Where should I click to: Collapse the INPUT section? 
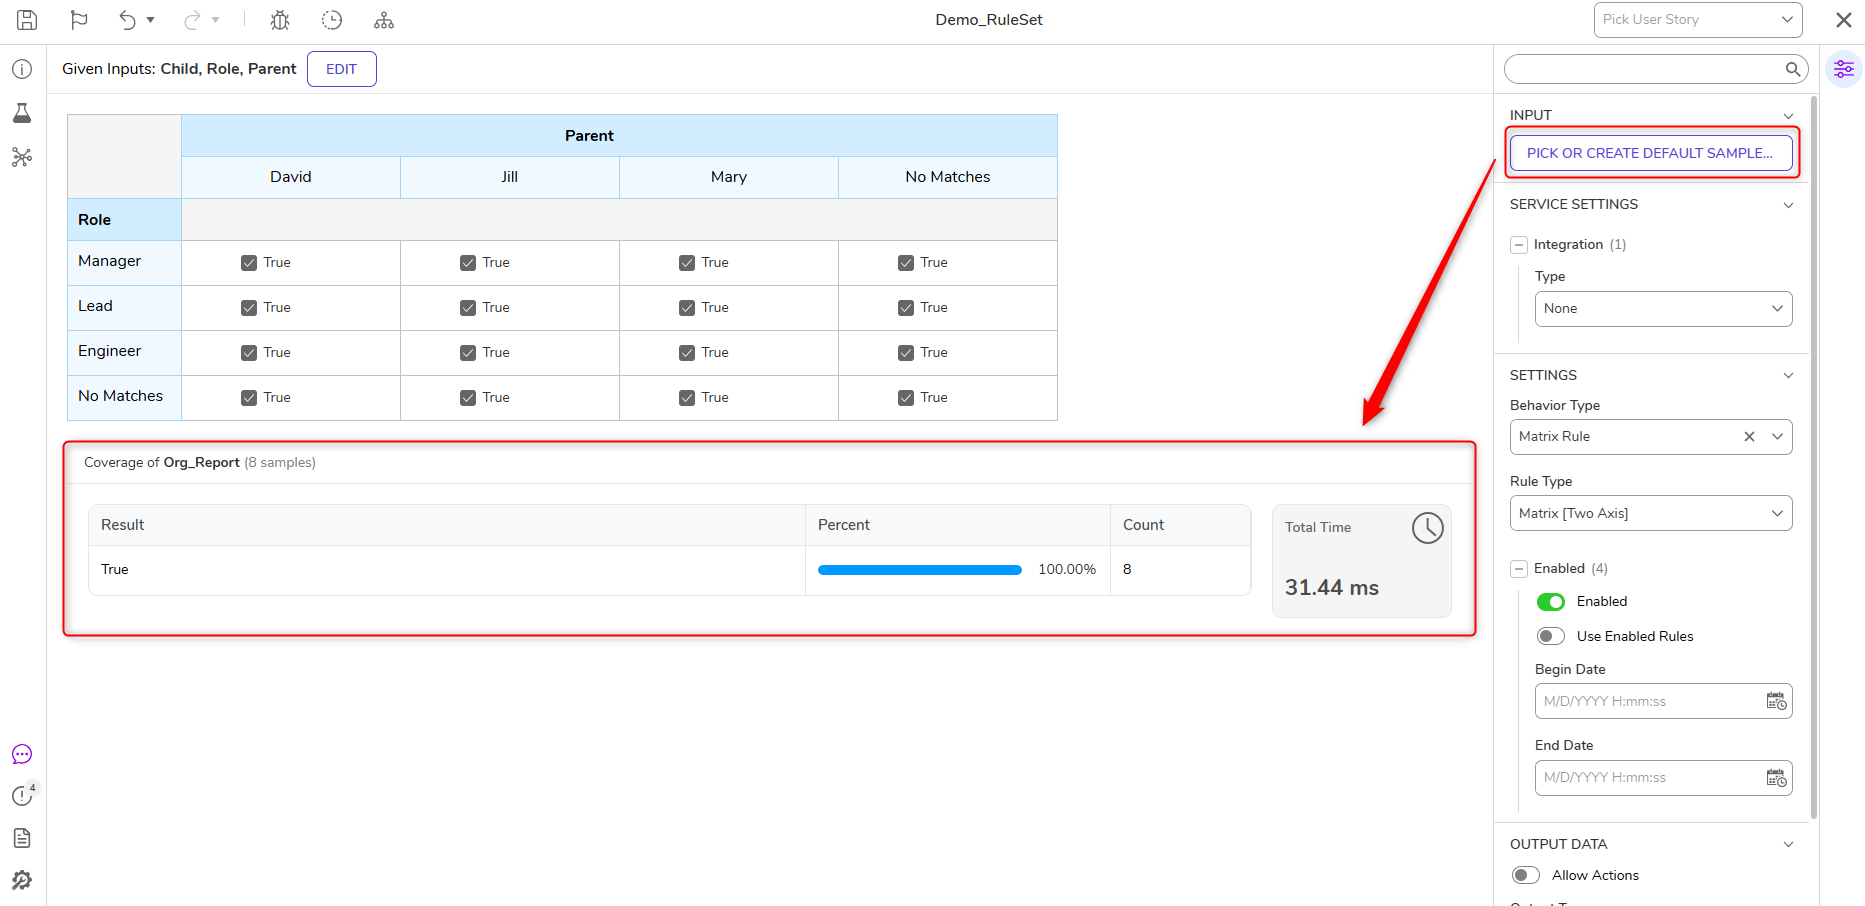(1788, 116)
